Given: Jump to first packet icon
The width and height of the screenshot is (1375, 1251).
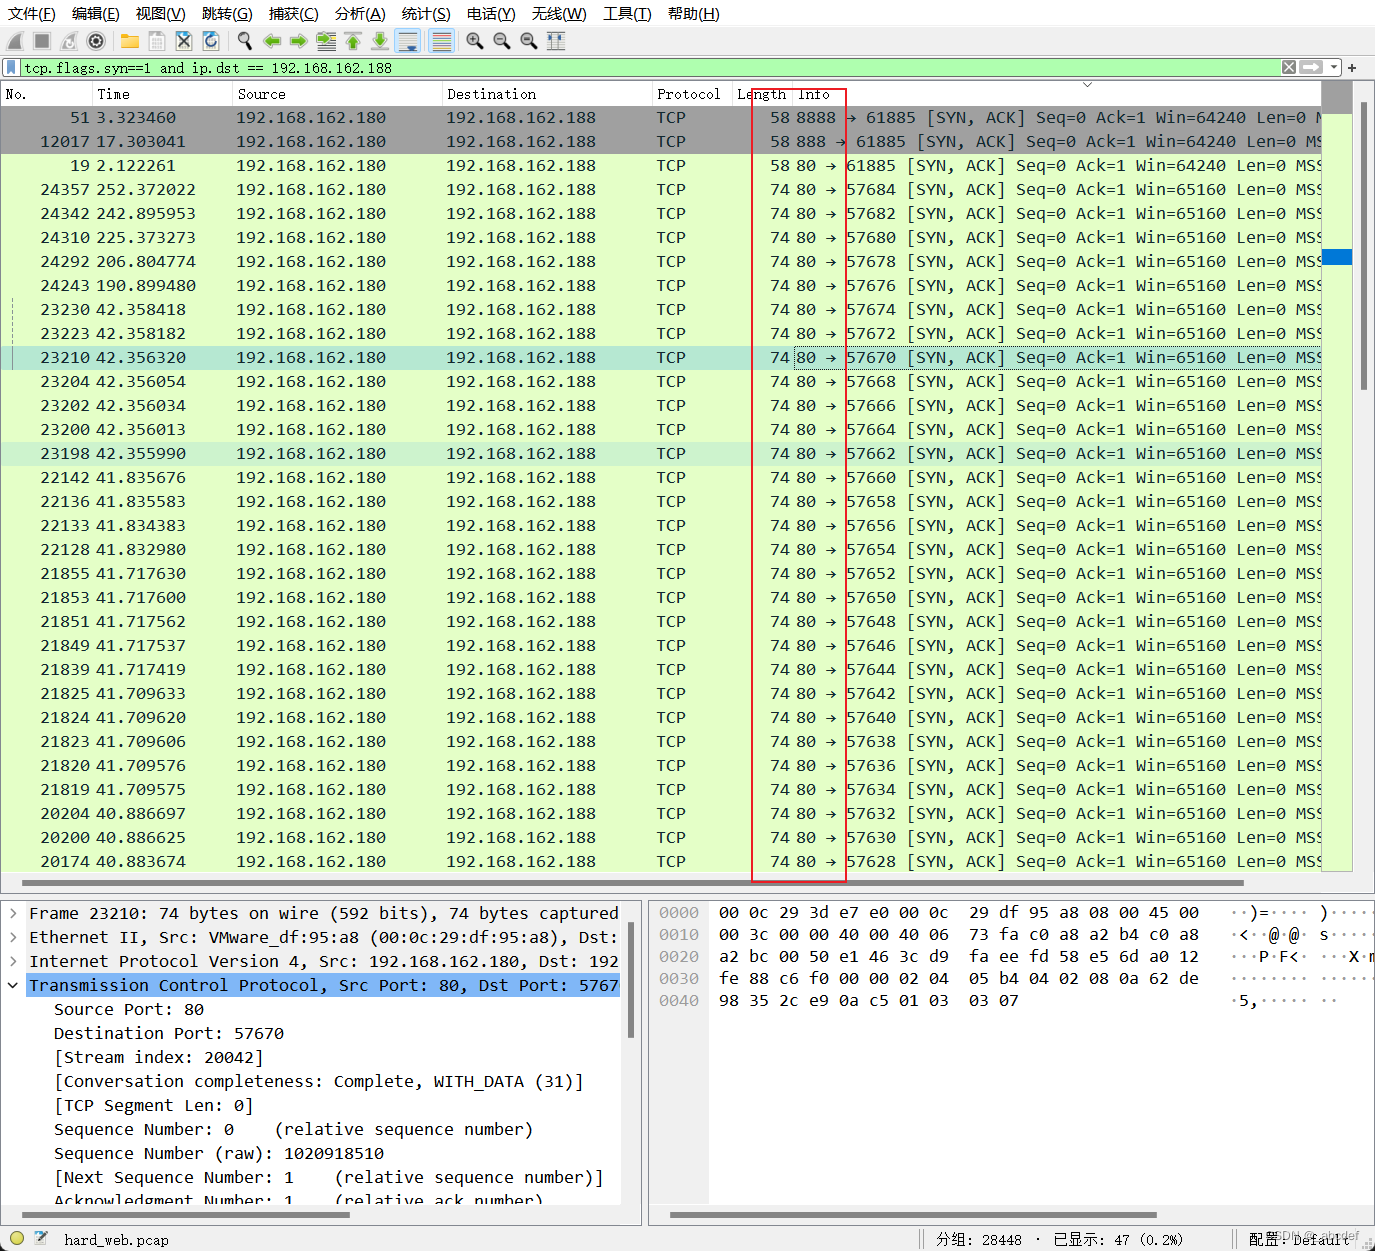Looking at the screenshot, I should point(353,41).
